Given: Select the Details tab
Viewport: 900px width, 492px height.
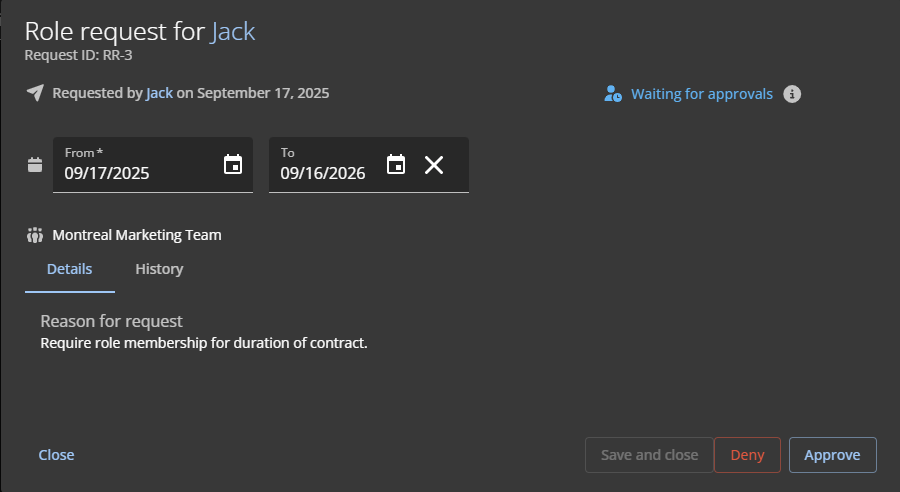Looking at the screenshot, I should click(x=69, y=269).
